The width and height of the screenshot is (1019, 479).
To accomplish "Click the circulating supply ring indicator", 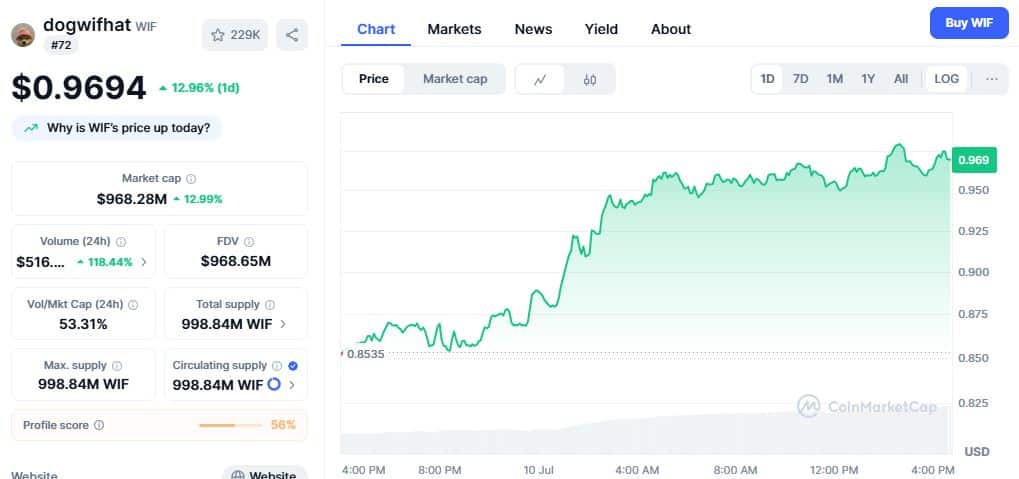I will 274,384.
